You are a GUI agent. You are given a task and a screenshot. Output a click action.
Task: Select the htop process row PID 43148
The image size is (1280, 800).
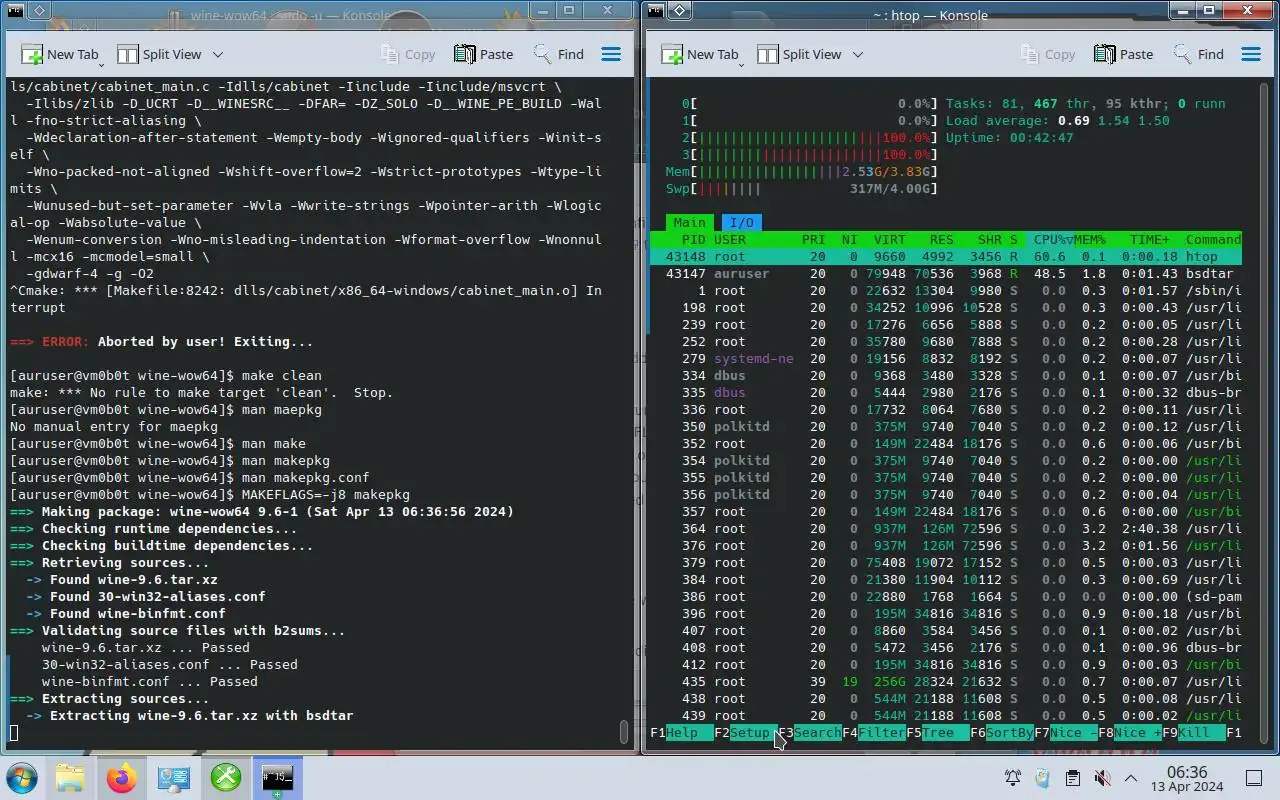point(945,257)
